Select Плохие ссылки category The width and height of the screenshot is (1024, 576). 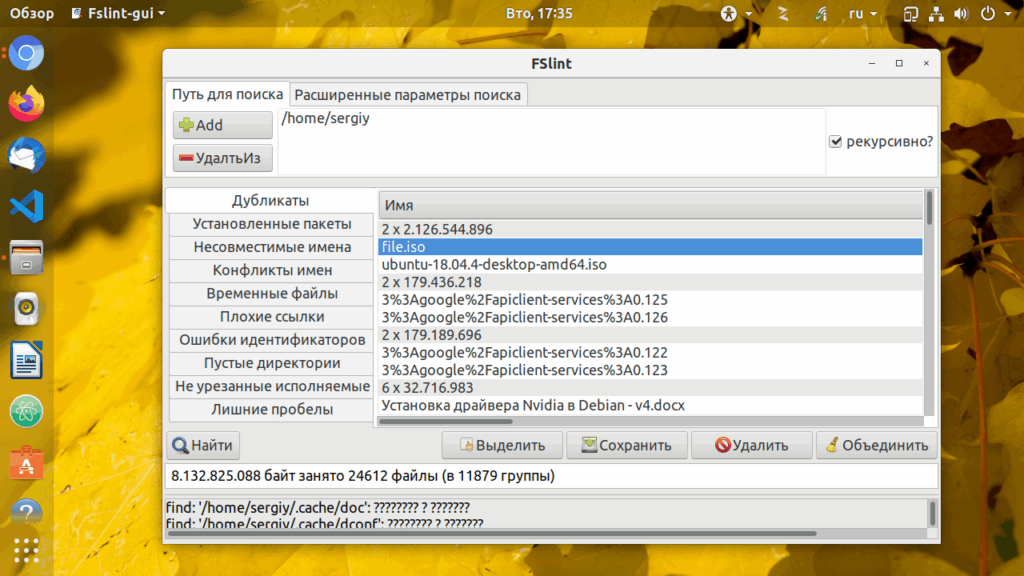[272, 317]
